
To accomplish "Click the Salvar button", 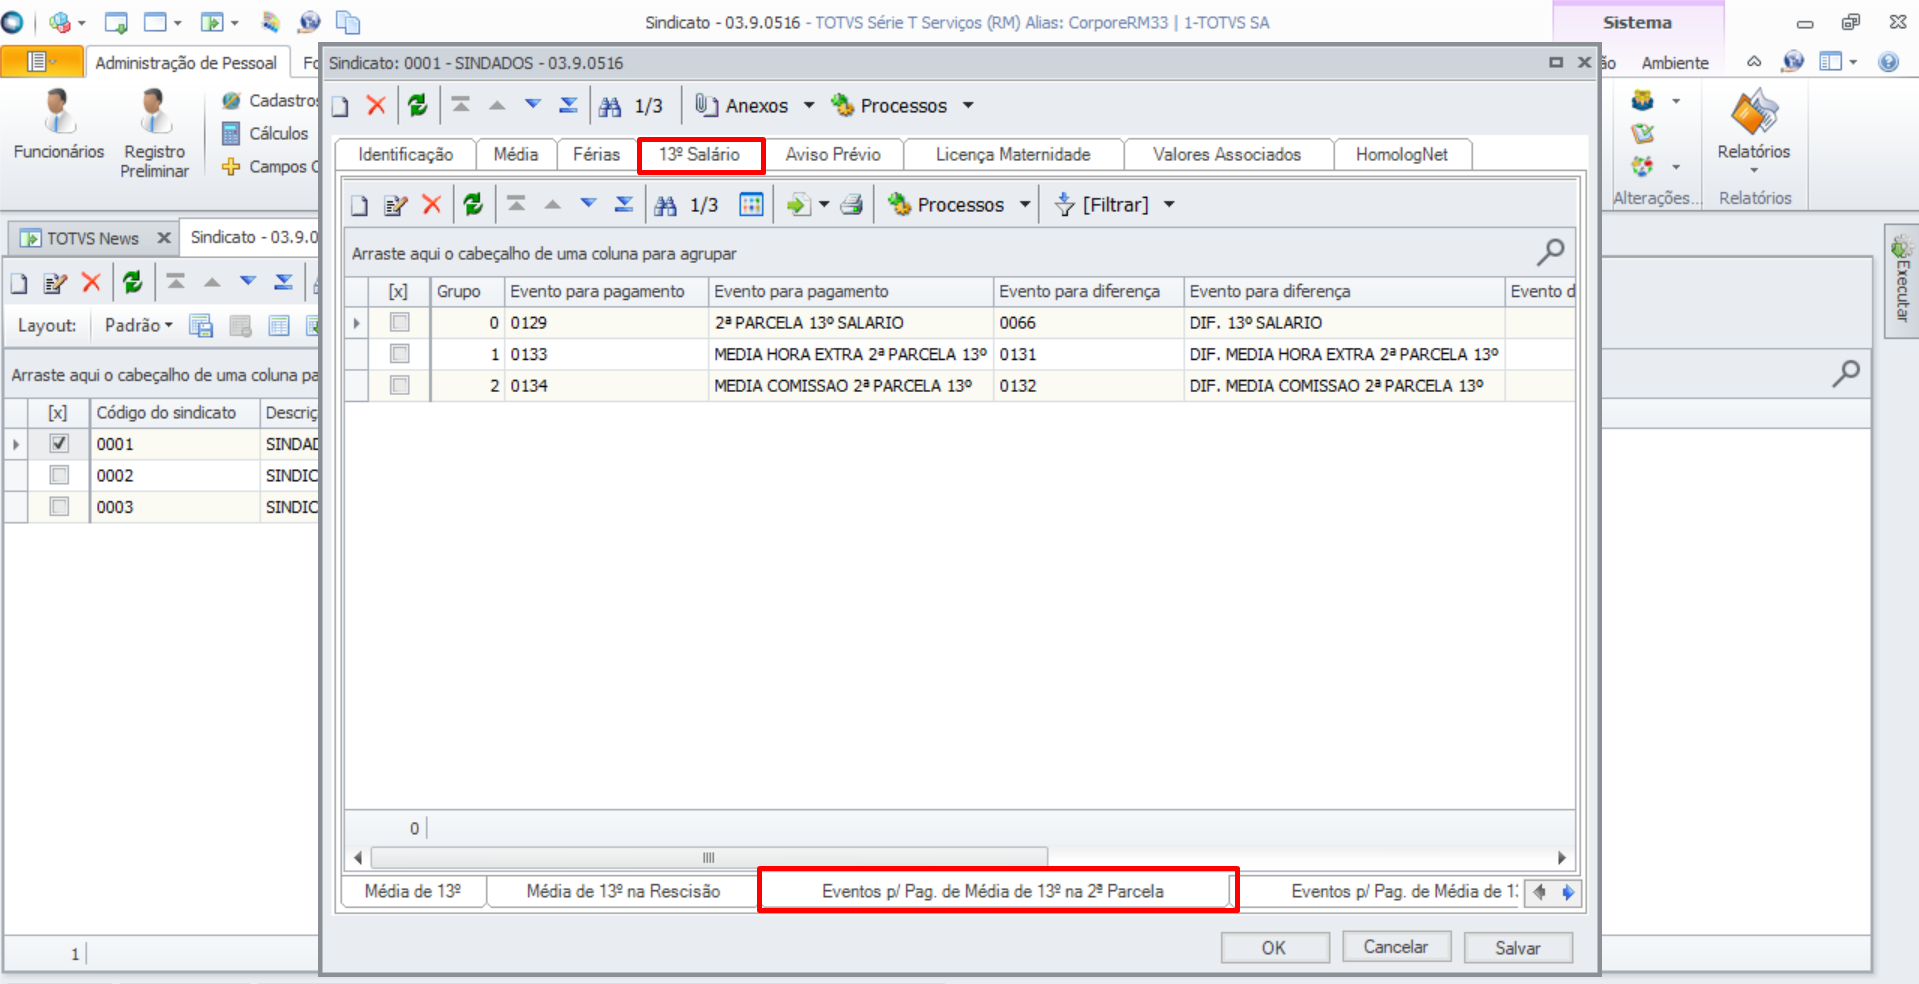I will pyautogui.click(x=1518, y=947).
